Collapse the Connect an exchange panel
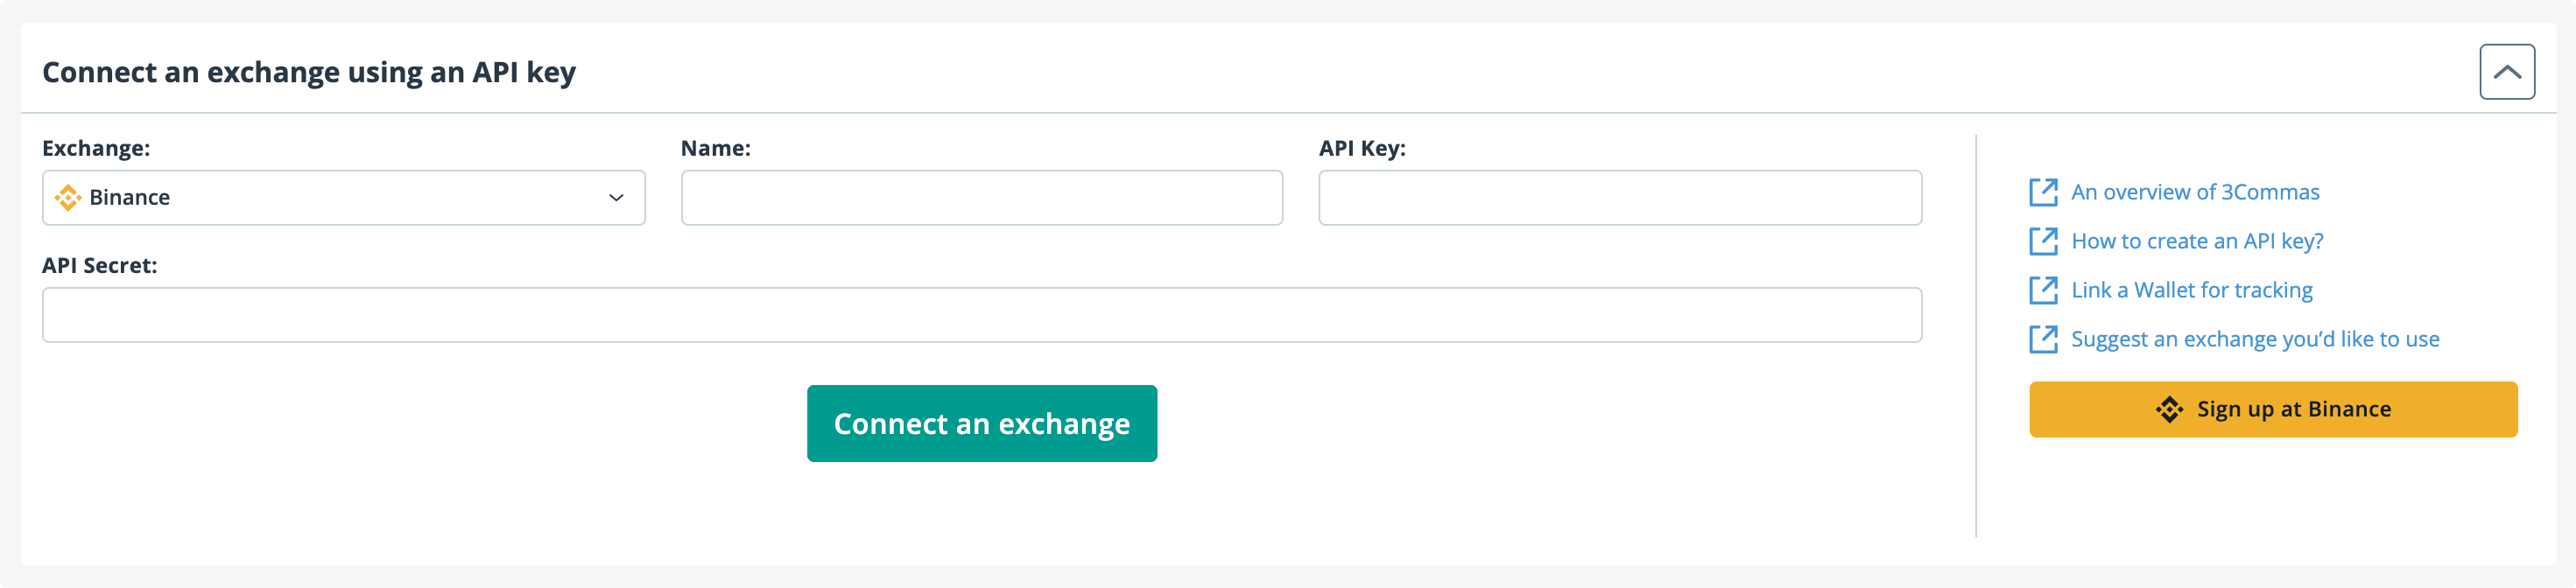The width and height of the screenshot is (2576, 588). tap(2506, 72)
